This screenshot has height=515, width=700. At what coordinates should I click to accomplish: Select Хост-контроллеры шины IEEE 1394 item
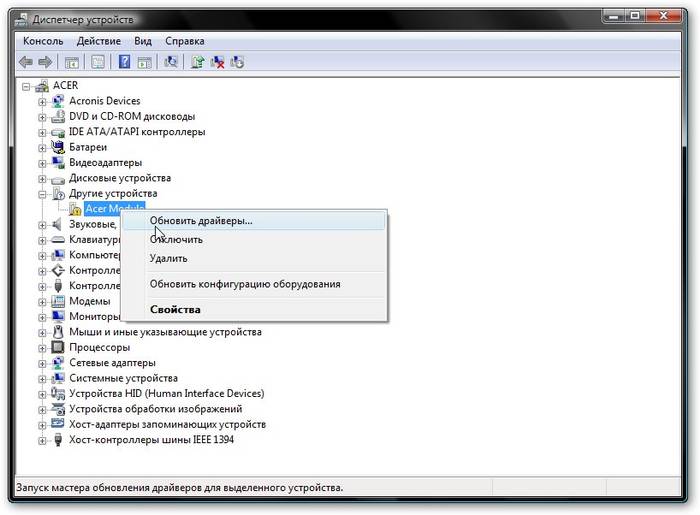click(152, 440)
